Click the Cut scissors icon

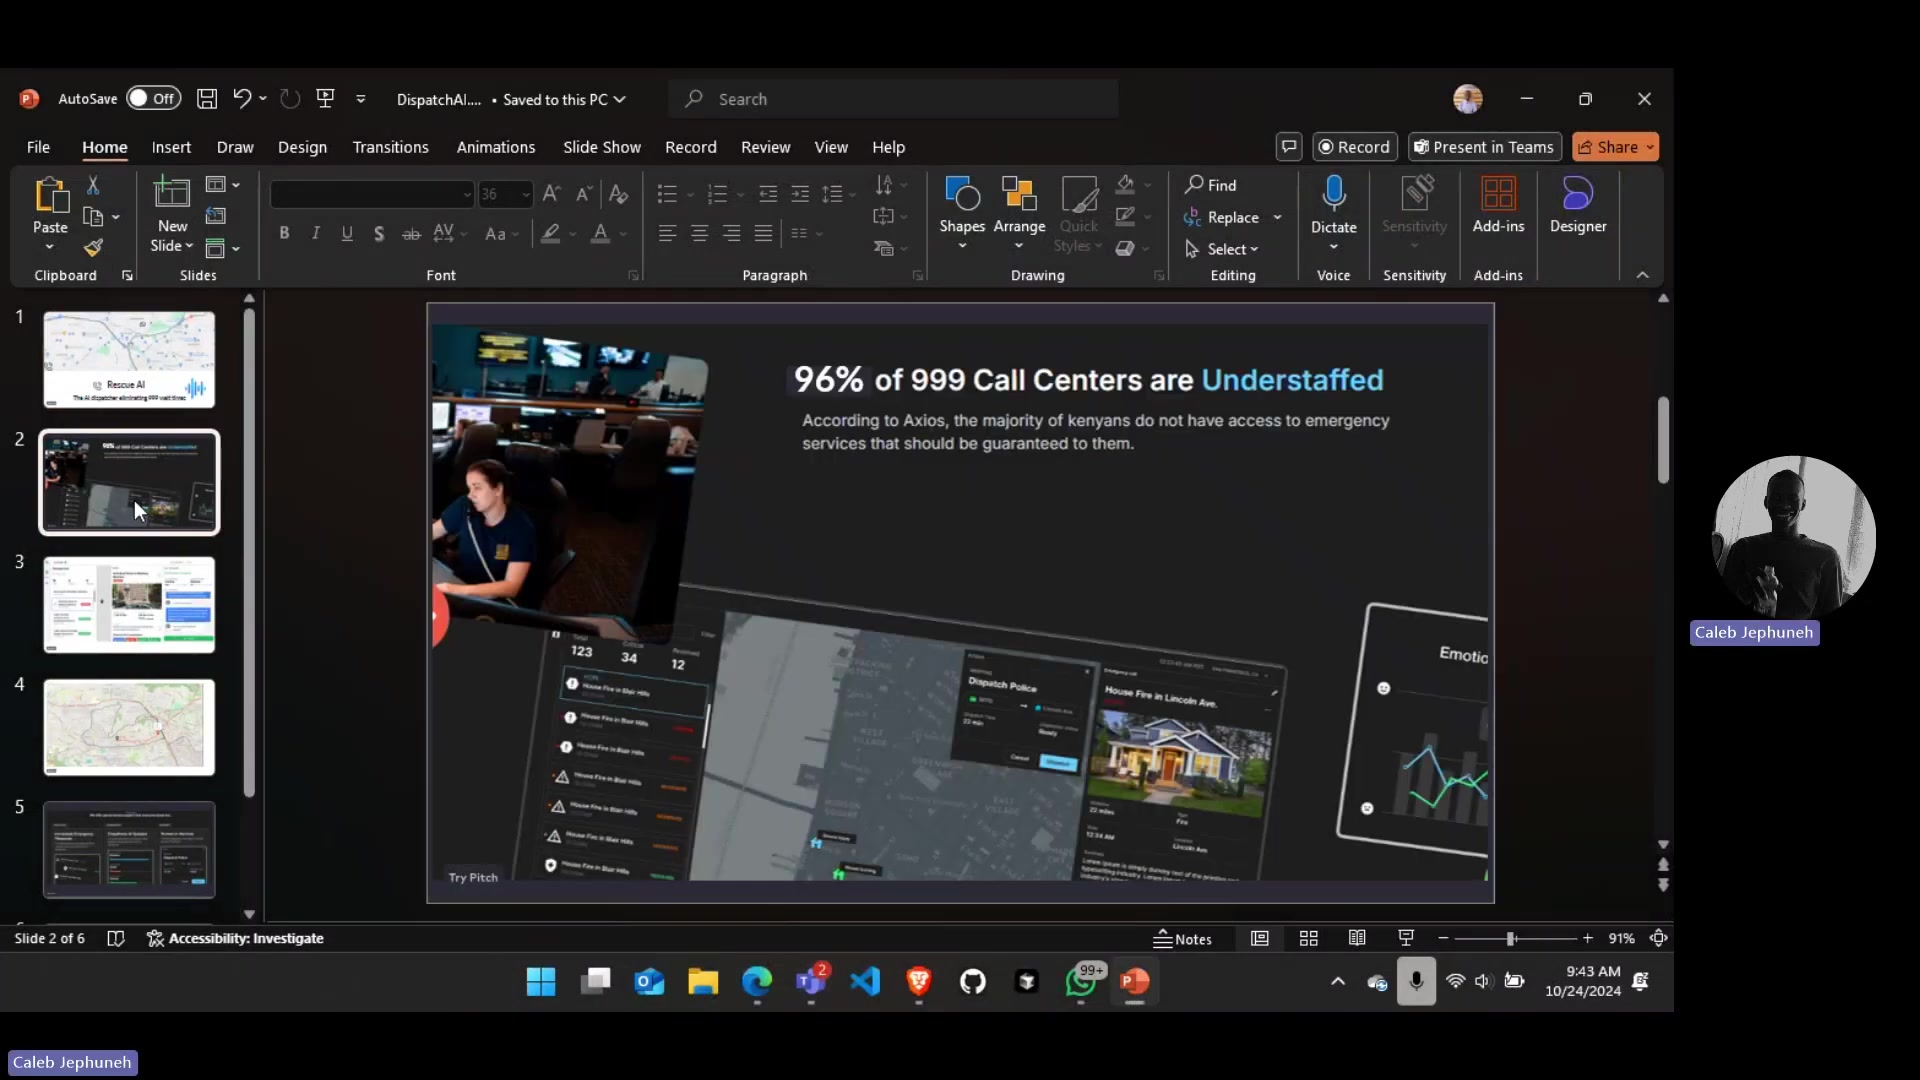[x=93, y=185]
